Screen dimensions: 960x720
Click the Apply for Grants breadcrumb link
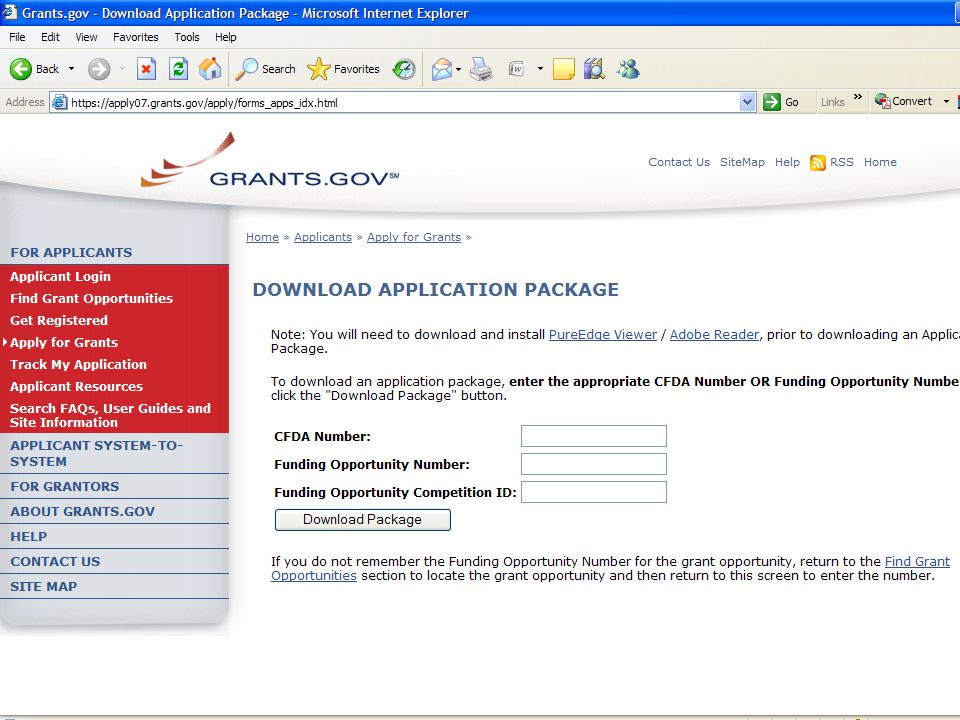[x=414, y=237]
